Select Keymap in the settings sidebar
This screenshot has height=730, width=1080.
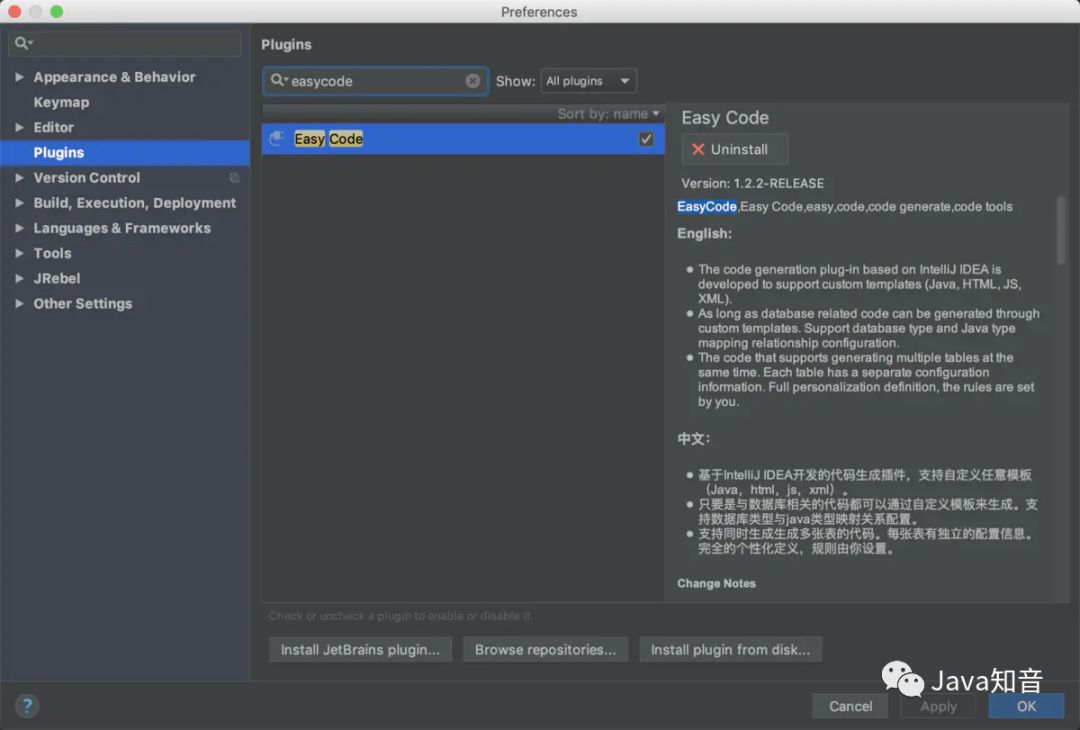click(59, 102)
